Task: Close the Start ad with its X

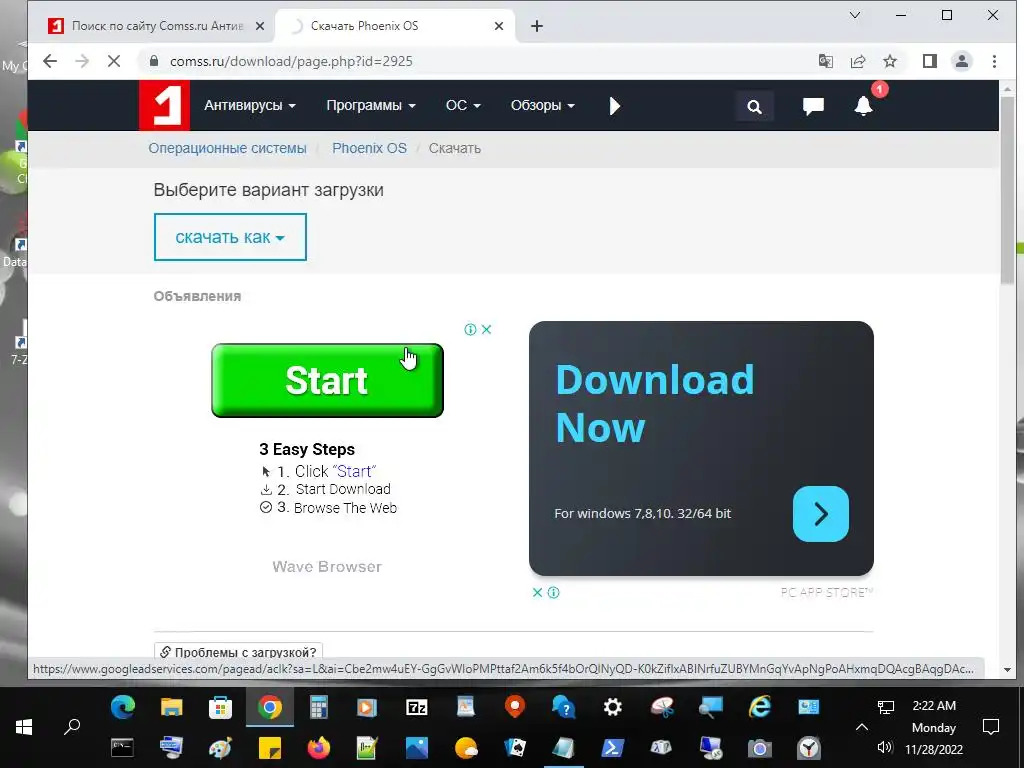Action: pyautogui.click(x=487, y=330)
